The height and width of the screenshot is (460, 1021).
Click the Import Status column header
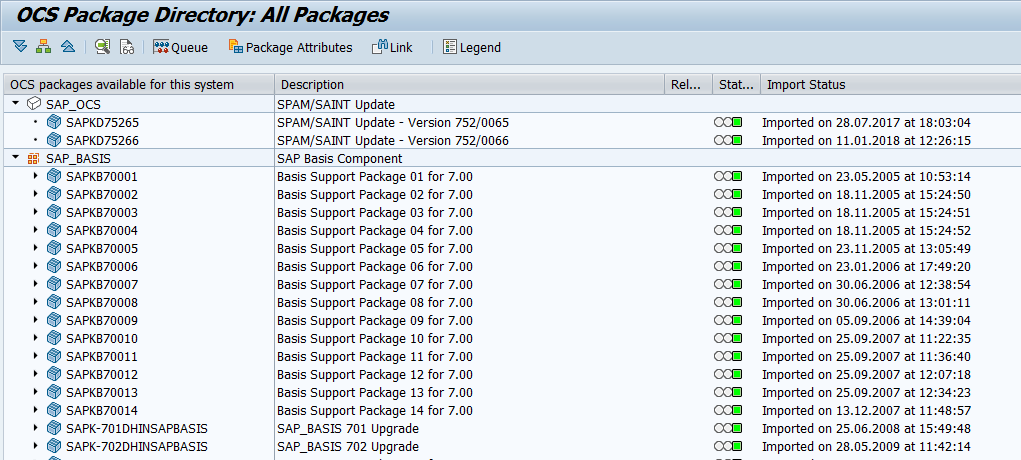tap(891, 85)
